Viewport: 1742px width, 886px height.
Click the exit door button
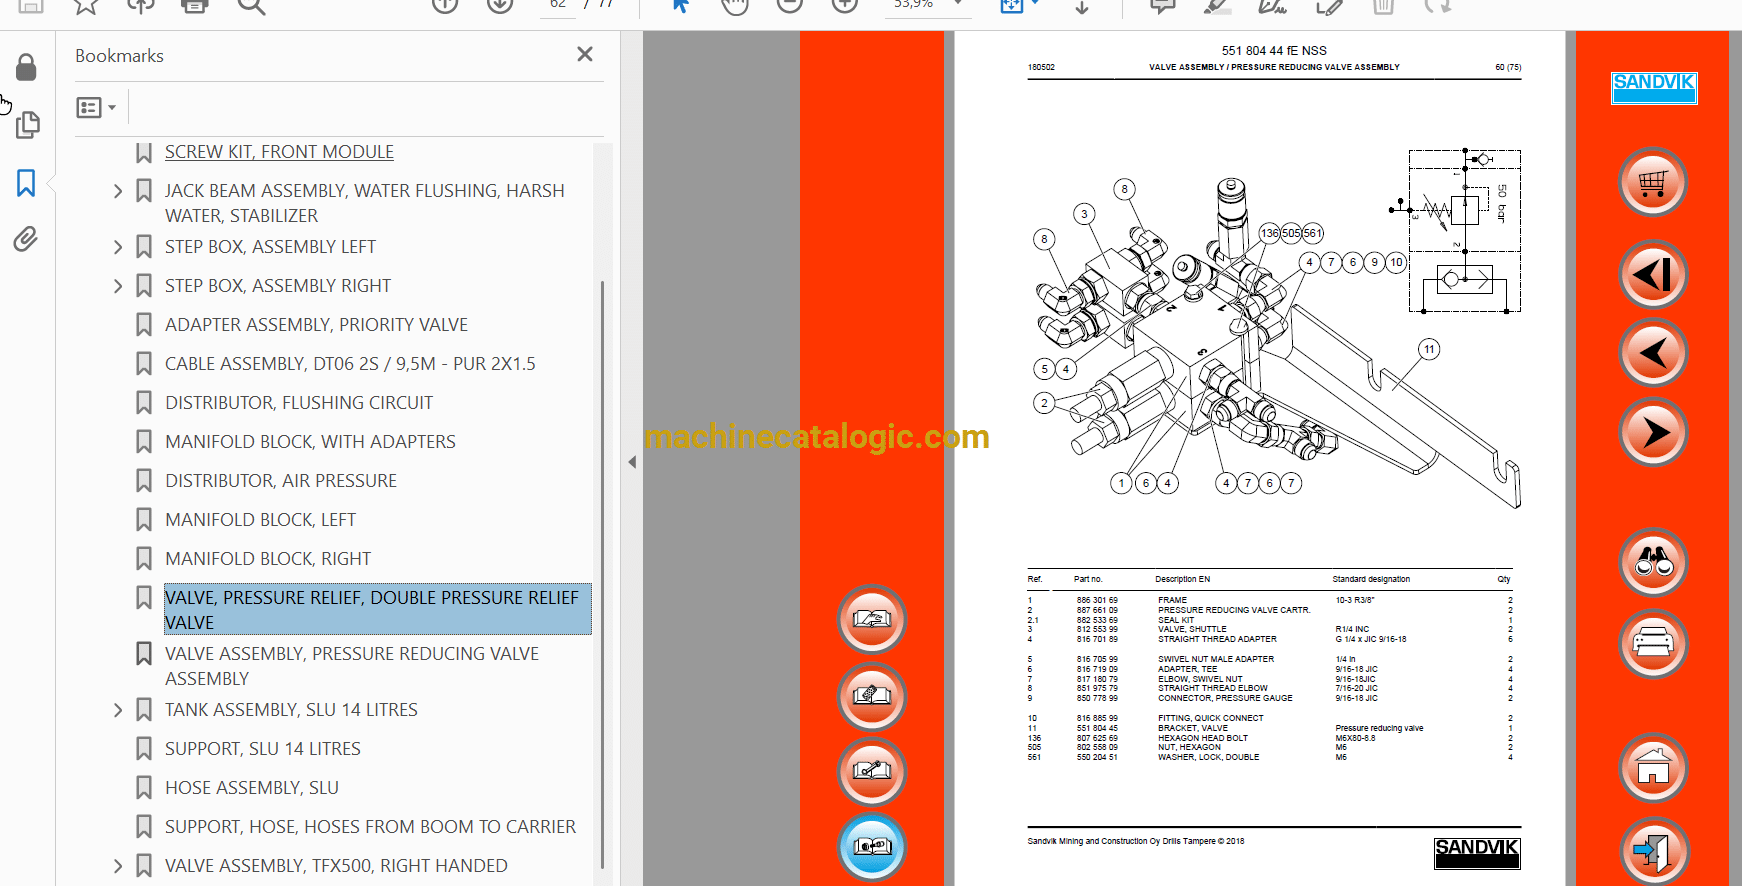coord(1653,851)
